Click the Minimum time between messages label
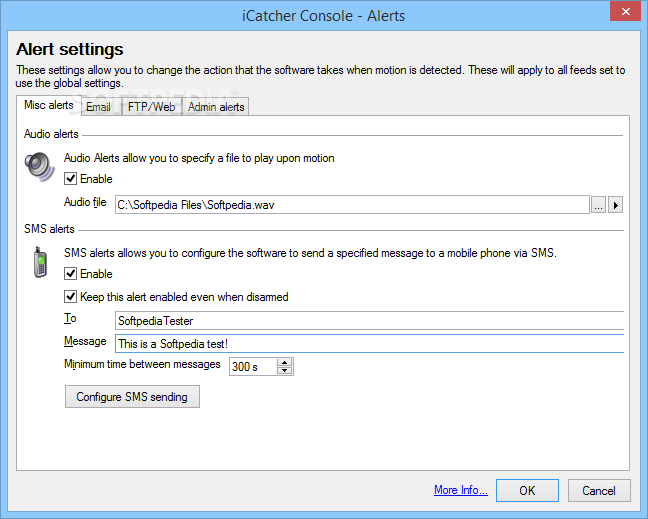648x519 pixels. 142,364
